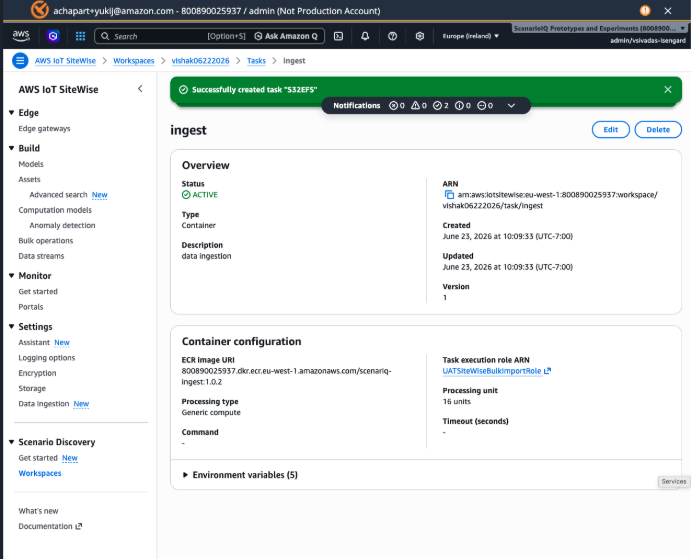The width and height of the screenshot is (691, 559).
Task: Collapse the AWS IoT SiteWise side panel
Action: point(140,89)
